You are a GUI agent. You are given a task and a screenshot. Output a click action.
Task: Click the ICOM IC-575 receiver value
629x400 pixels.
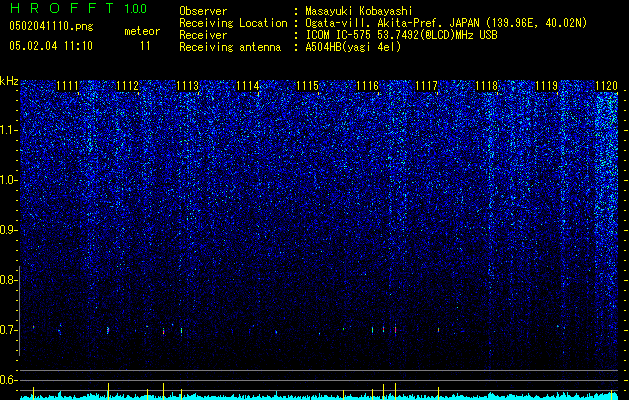401,35
